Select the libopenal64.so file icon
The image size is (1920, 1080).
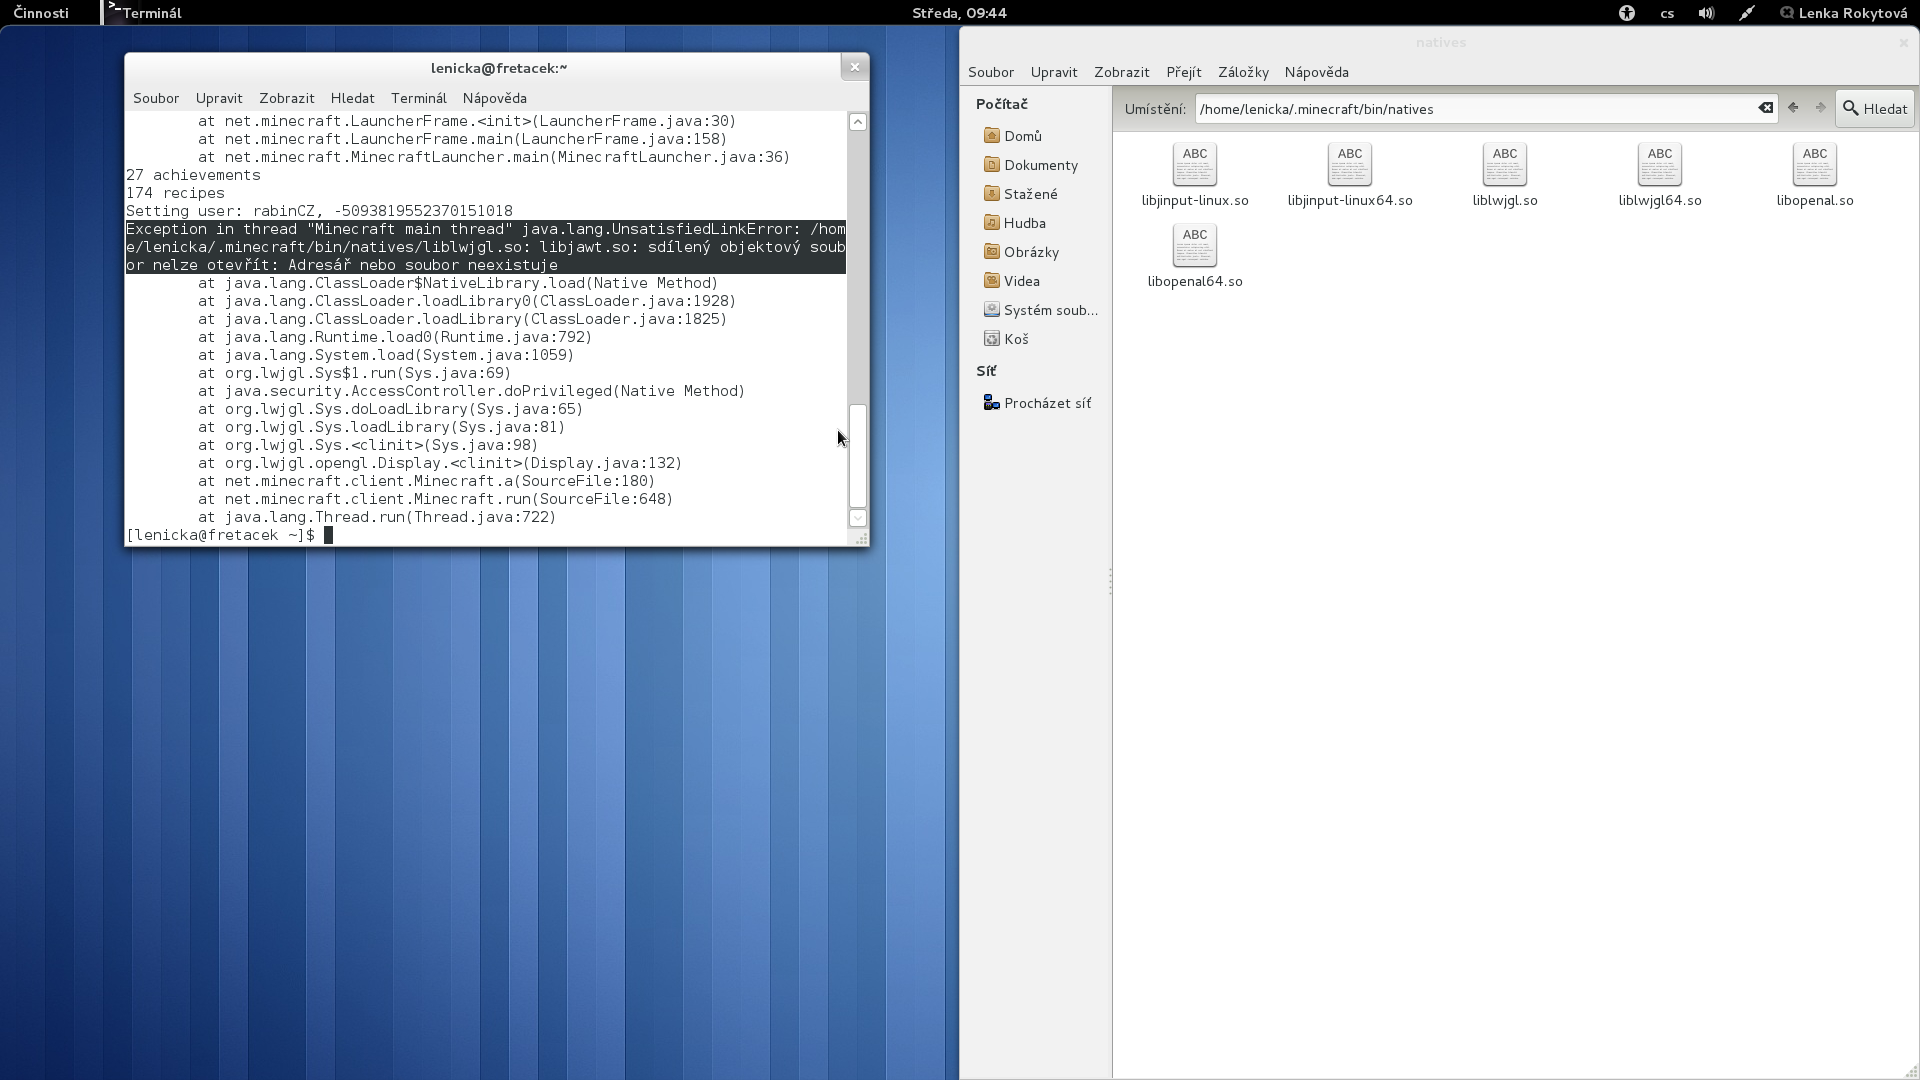[1194, 245]
